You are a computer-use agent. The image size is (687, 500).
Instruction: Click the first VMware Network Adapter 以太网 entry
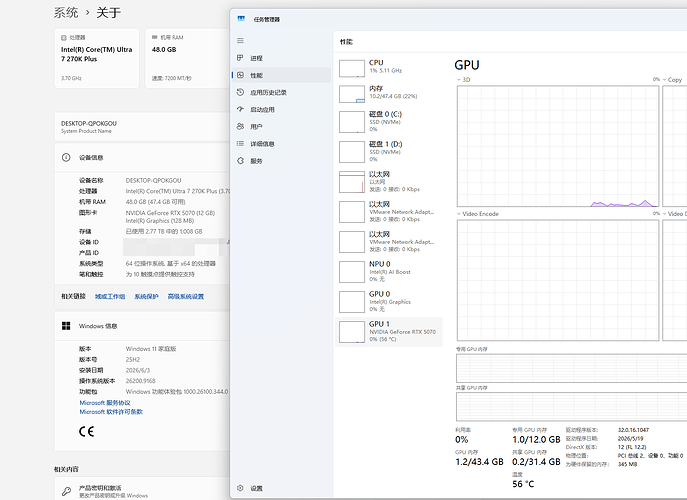[389, 212]
